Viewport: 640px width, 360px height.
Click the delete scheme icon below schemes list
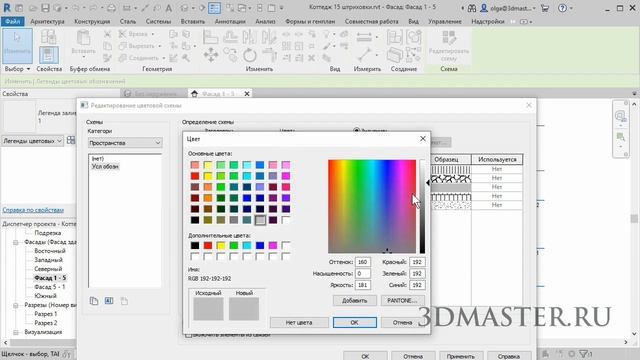124,301
